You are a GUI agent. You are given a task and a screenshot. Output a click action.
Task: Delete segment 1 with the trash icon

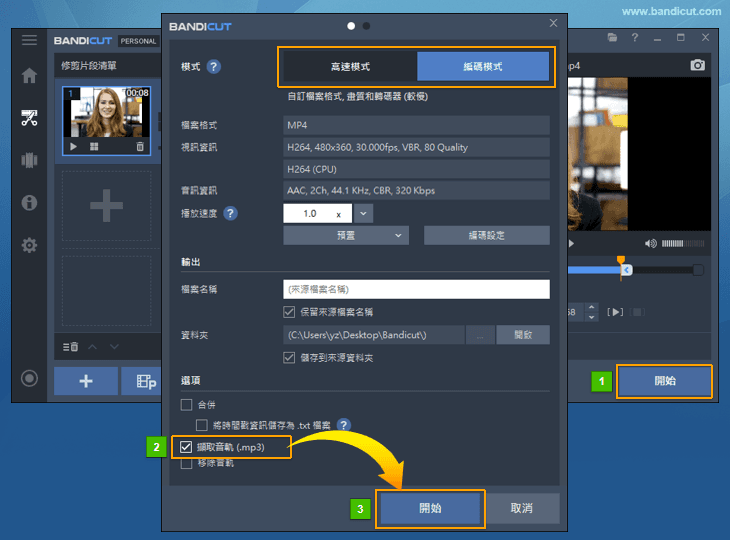140,146
